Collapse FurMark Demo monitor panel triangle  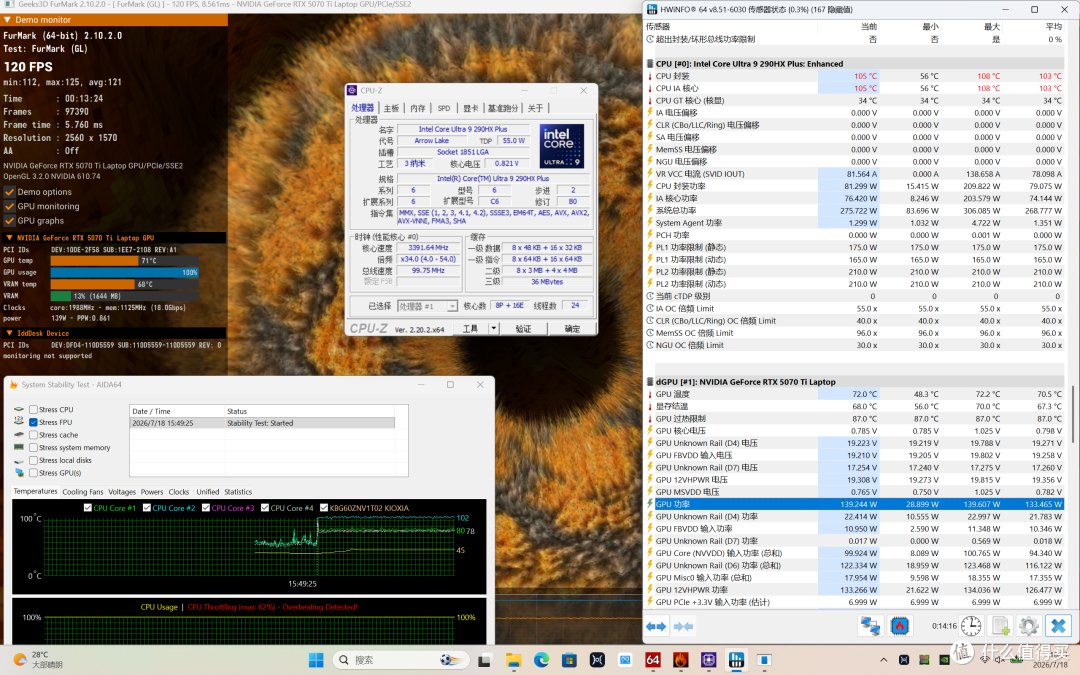click(x=8, y=20)
